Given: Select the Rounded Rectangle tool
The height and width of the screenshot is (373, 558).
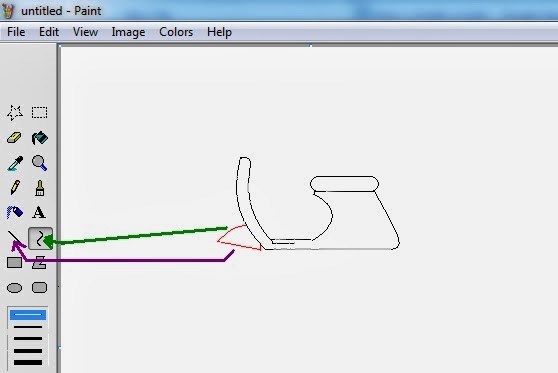Looking at the screenshot, I should click(x=39, y=287).
